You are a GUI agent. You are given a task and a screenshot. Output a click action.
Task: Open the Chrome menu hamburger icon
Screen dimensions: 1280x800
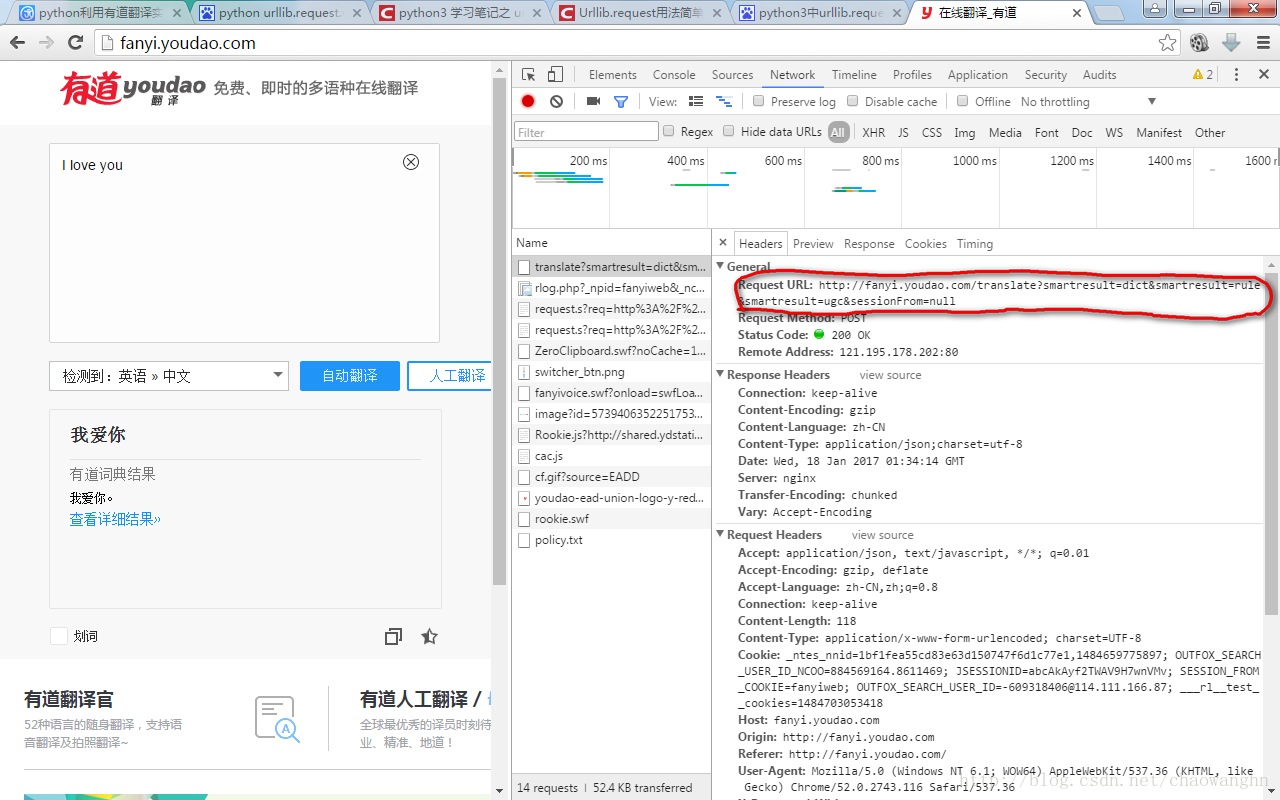pos(1262,43)
